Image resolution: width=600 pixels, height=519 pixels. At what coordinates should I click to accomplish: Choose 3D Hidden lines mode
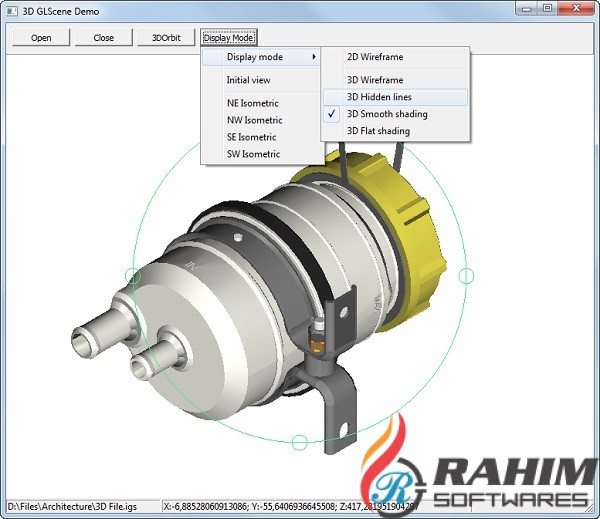395,97
